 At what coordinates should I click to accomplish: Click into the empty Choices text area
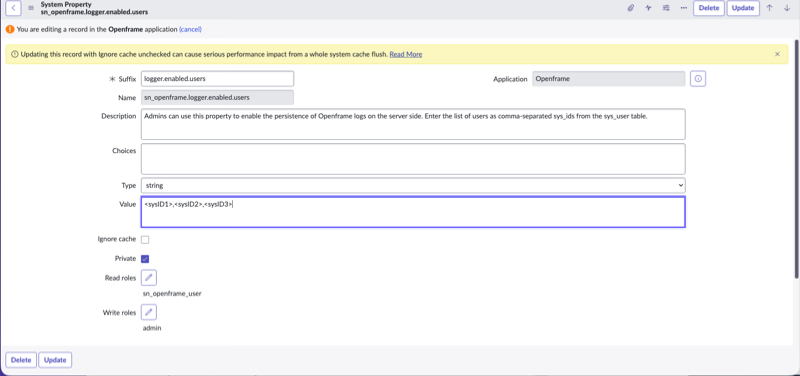pos(413,159)
